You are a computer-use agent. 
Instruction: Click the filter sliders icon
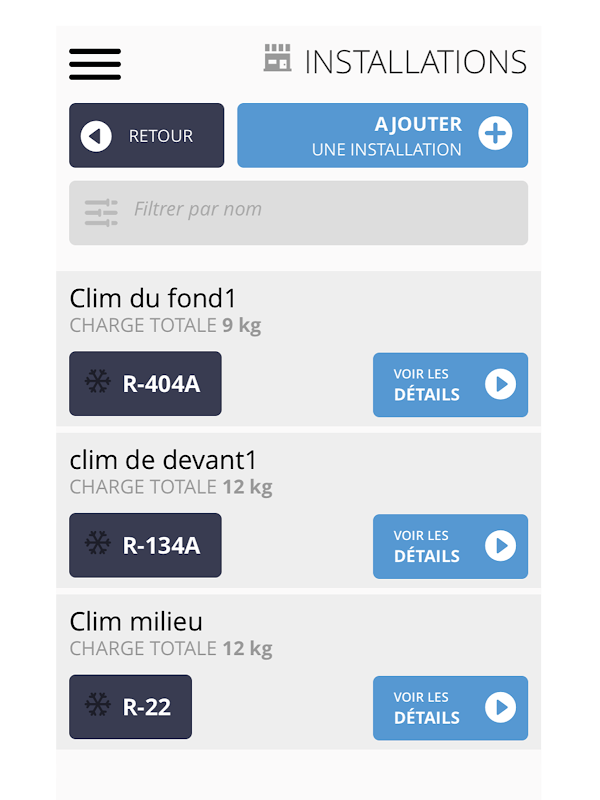click(x=101, y=213)
